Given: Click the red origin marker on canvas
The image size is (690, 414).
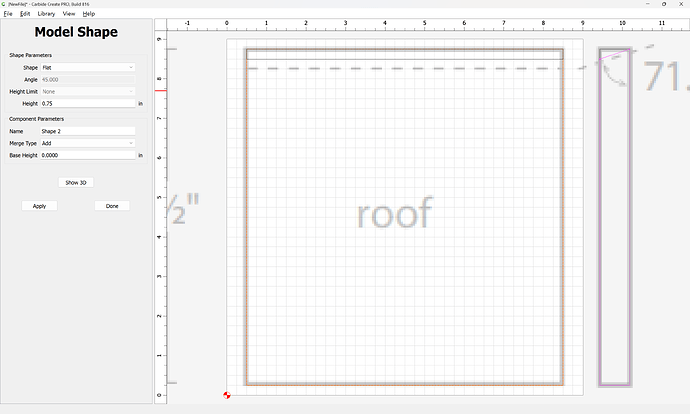Looking at the screenshot, I should click(227, 395).
